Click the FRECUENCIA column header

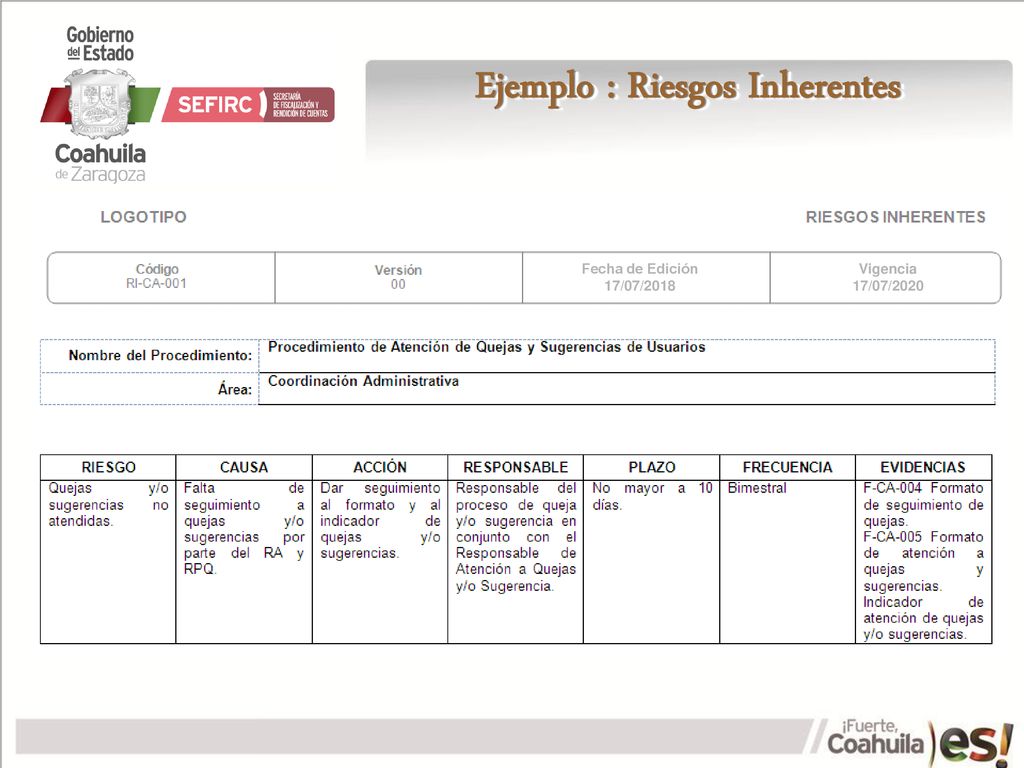787,468
